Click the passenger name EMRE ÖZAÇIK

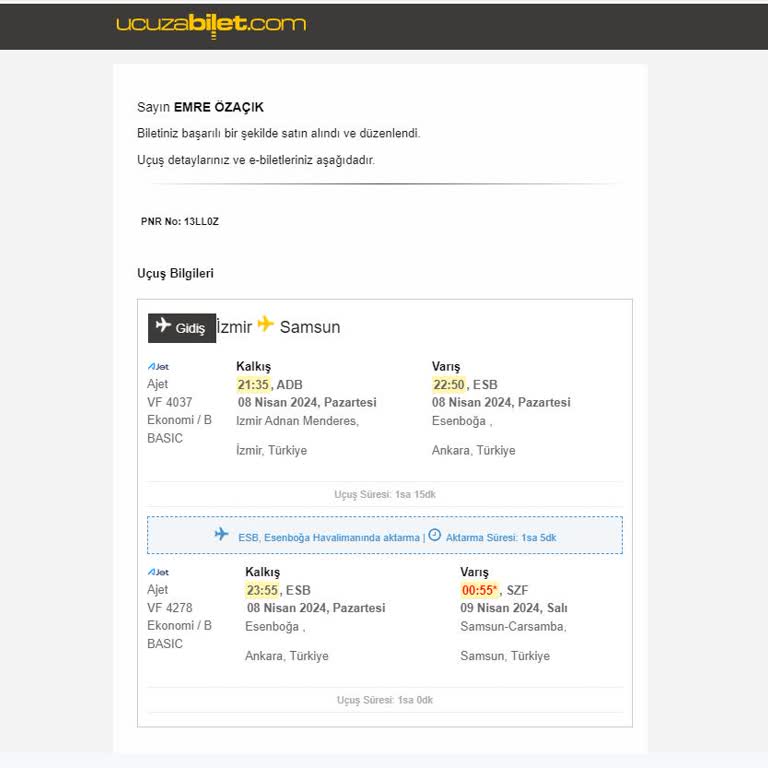[219, 108]
